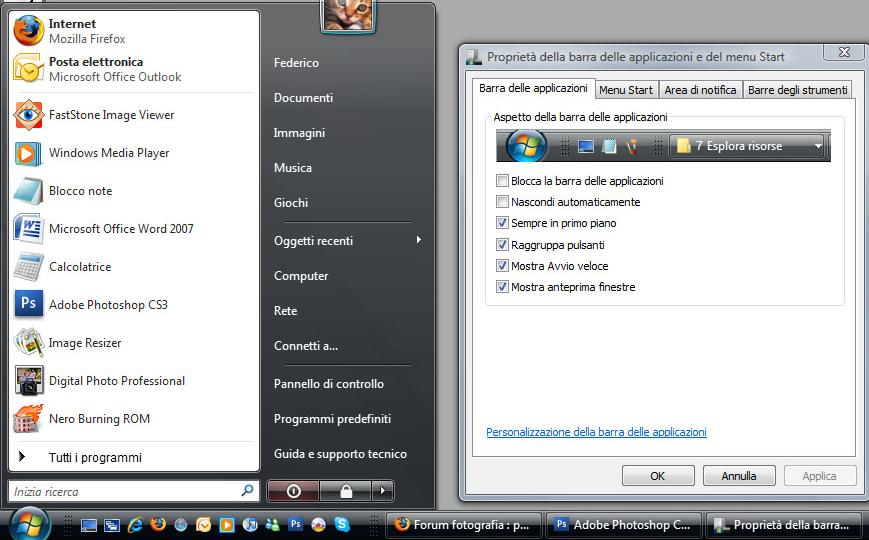
Task: Open Mozilla Firefox from Start menu
Action: [134, 31]
